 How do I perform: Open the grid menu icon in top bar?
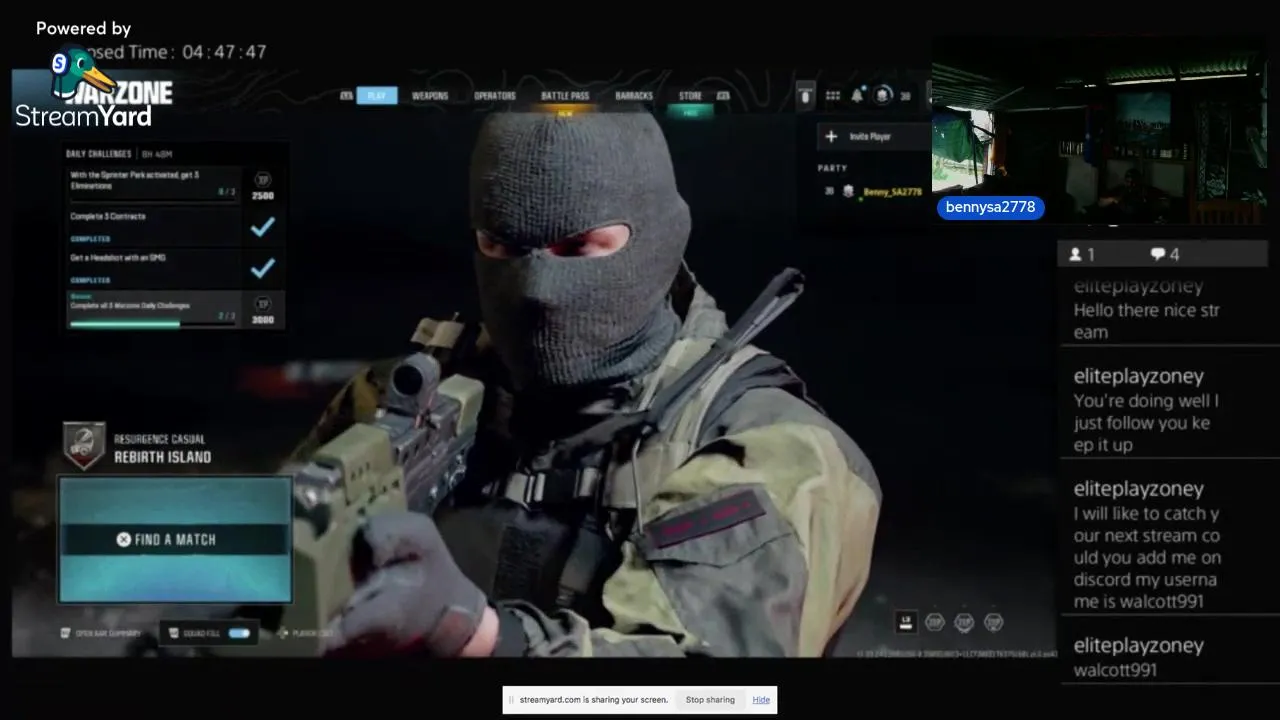pyautogui.click(x=833, y=95)
